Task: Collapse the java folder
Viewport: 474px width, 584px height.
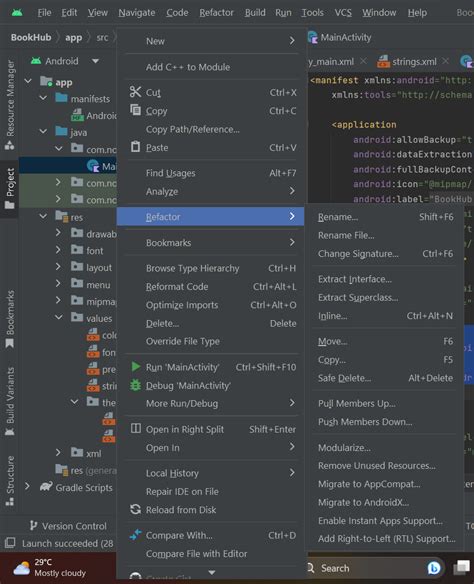Action: [x=44, y=132]
